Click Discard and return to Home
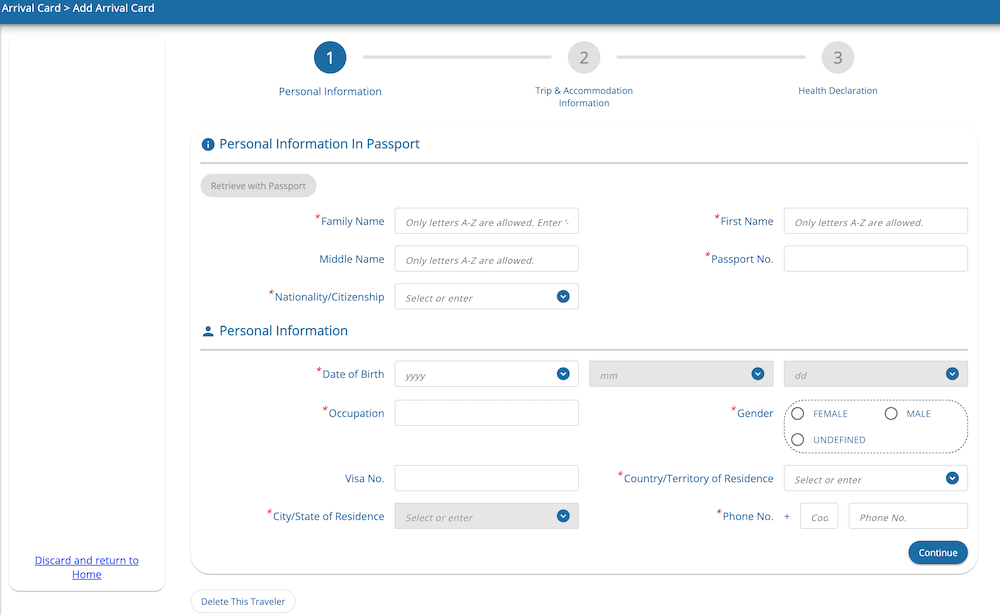 pyautogui.click(x=86, y=567)
